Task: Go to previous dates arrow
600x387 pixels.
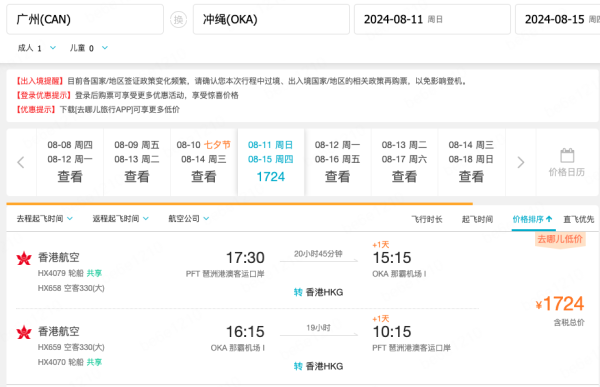Action: [x=21, y=162]
